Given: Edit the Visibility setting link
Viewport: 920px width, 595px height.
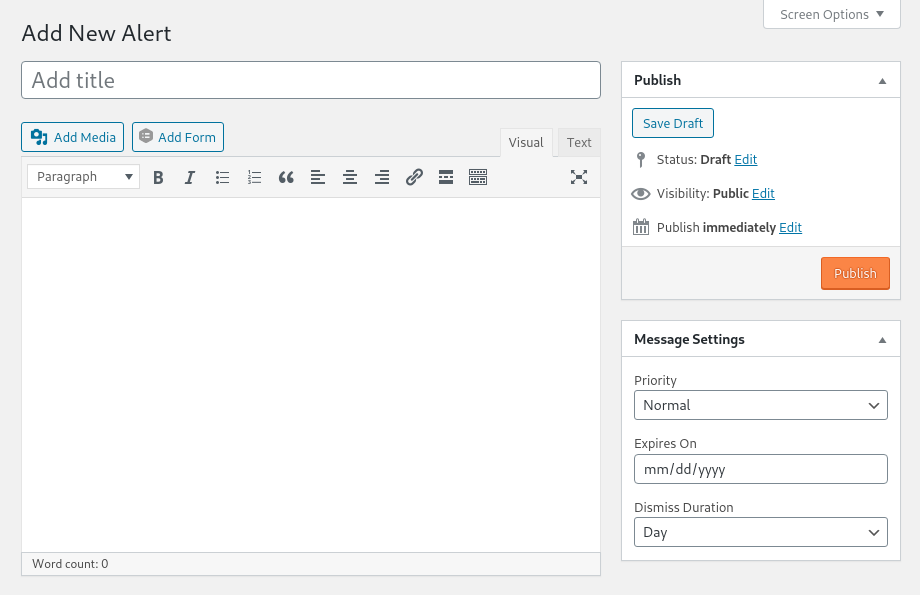Looking at the screenshot, I should (763, 193).
